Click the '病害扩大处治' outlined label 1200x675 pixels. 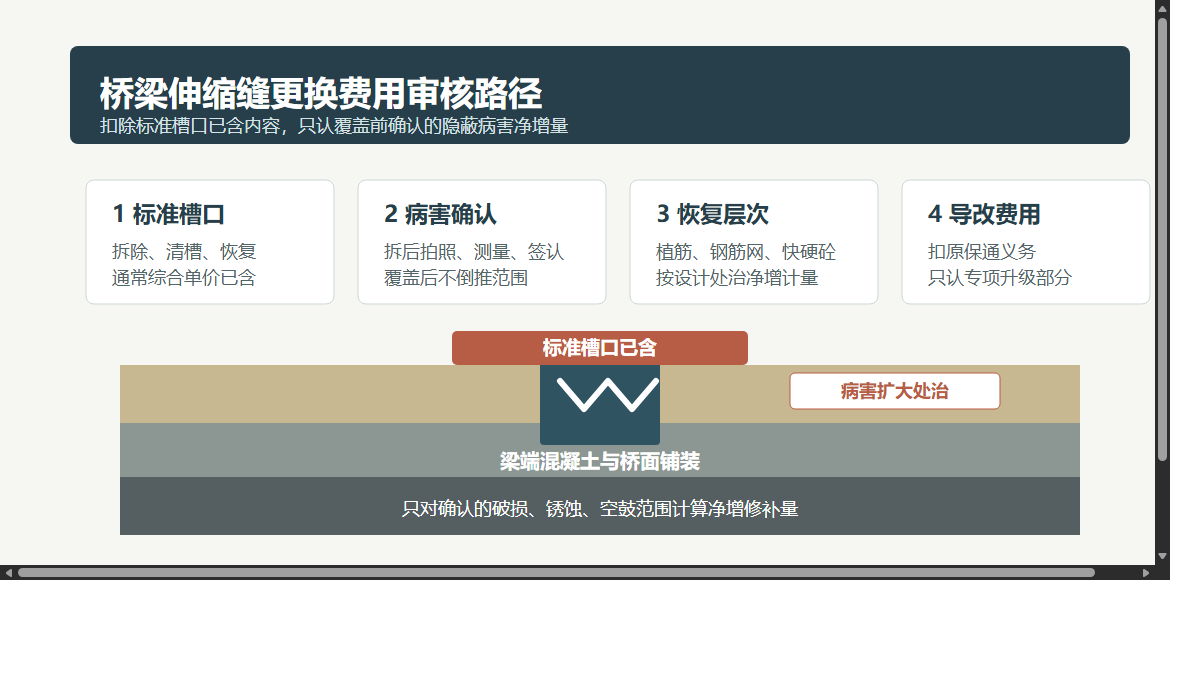click(x=895, y=391)
